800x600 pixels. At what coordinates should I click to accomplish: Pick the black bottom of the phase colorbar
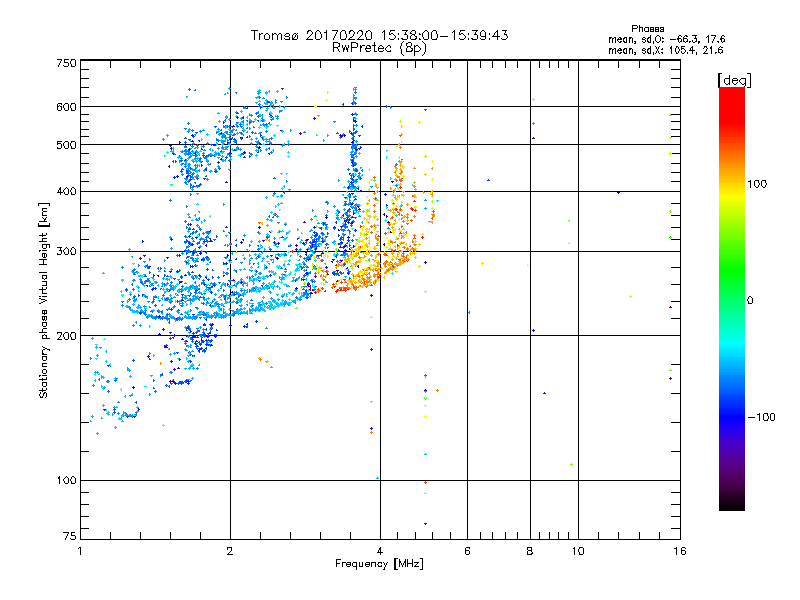tap(732, 504)
